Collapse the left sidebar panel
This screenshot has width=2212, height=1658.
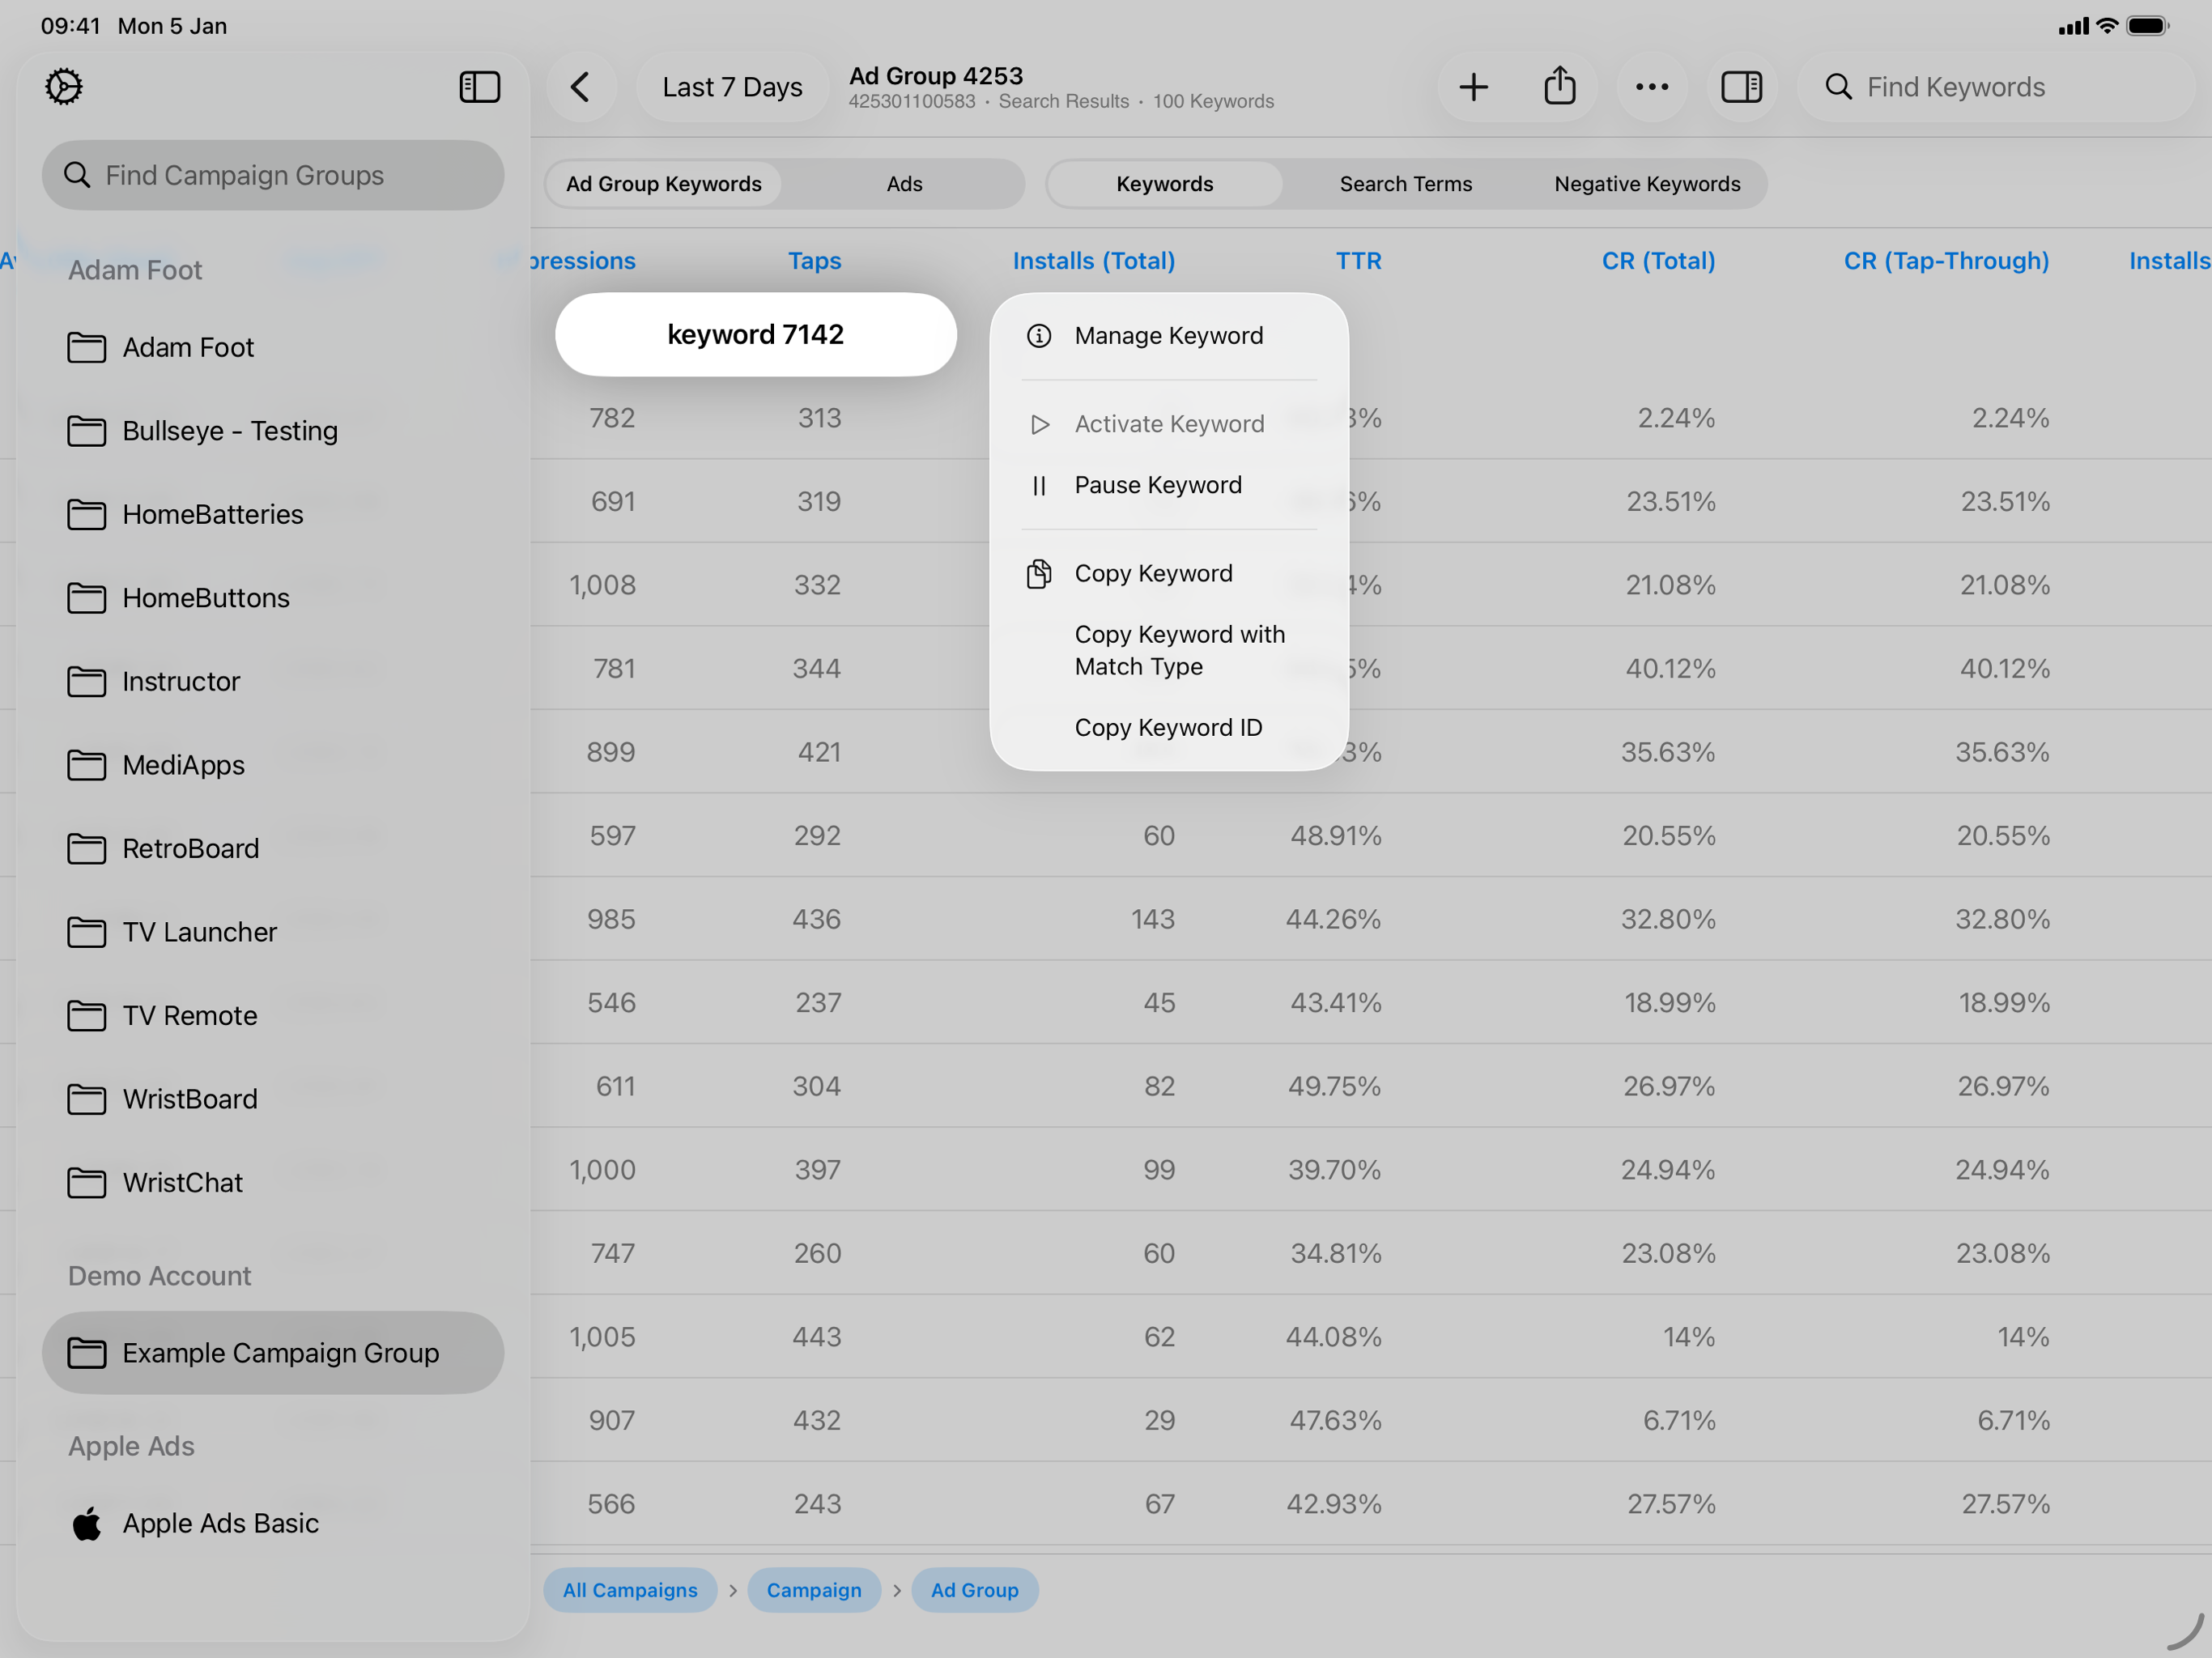(x=479, y=87)
